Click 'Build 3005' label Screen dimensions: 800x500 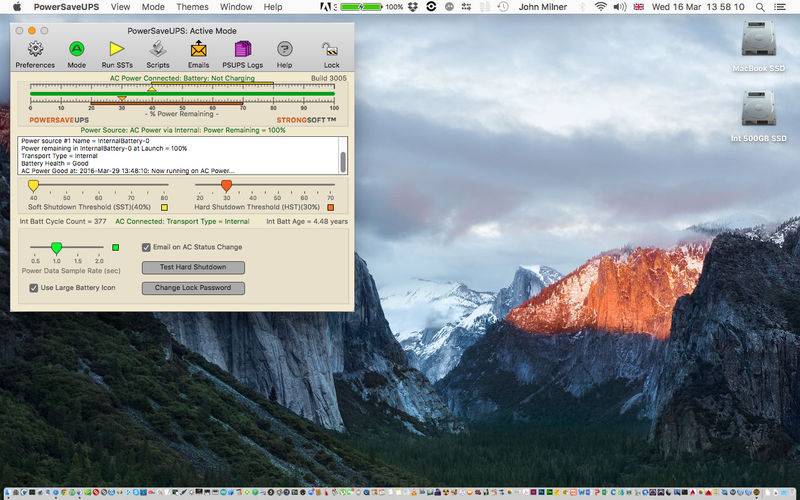click(329, 78)
